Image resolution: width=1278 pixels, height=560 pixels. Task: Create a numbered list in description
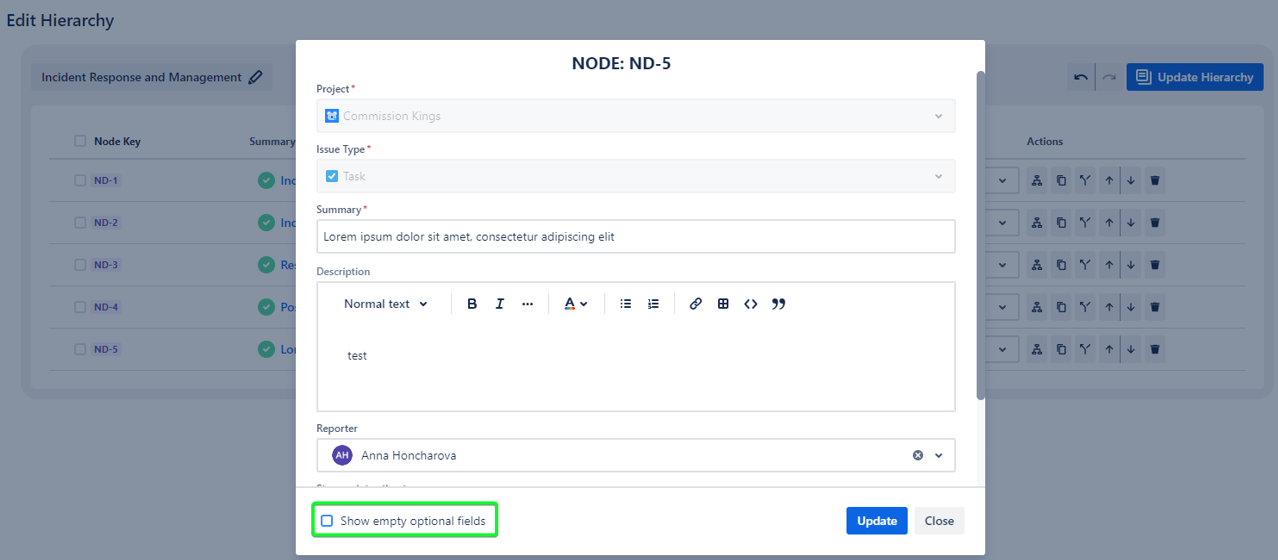click(653, 304)
